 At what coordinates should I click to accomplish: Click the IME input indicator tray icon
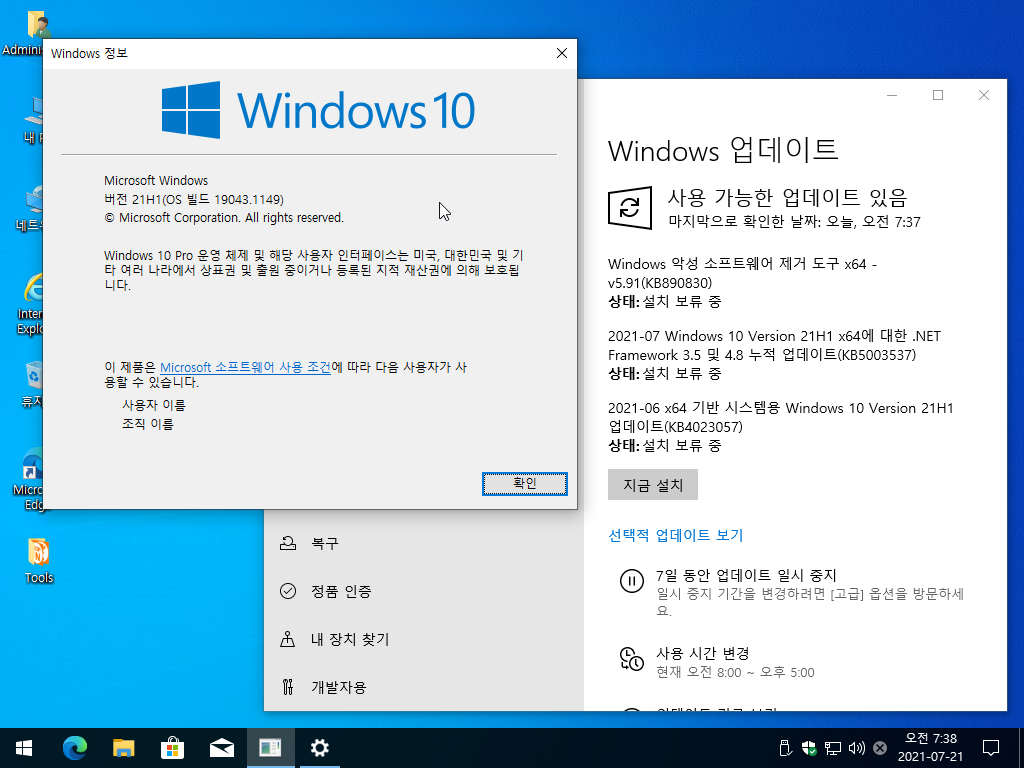pos(880,748)
